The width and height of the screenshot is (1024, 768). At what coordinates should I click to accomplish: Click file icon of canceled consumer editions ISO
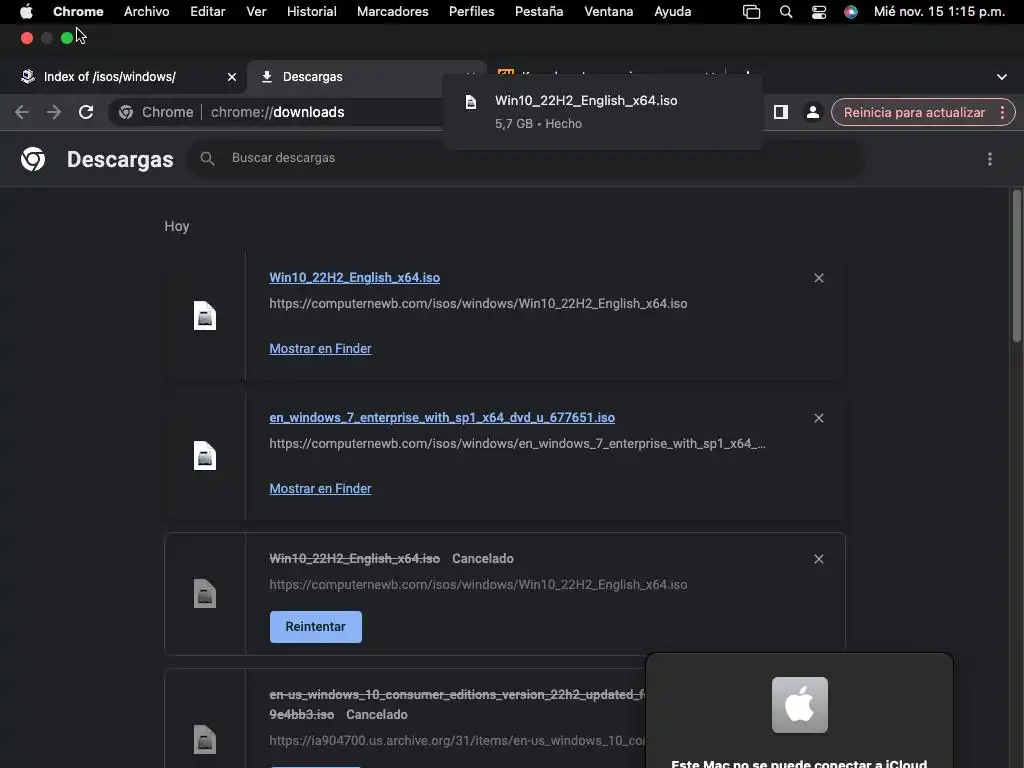(204, 740)
